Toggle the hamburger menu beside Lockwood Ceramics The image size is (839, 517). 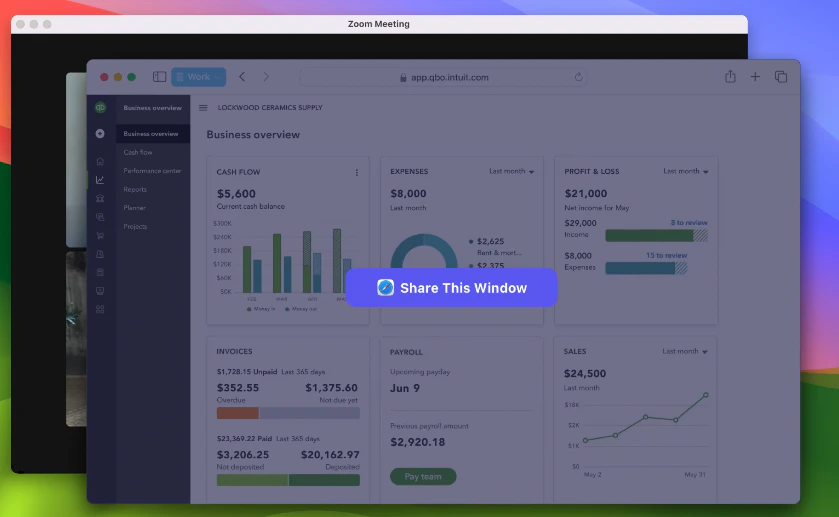click(203, 108)
